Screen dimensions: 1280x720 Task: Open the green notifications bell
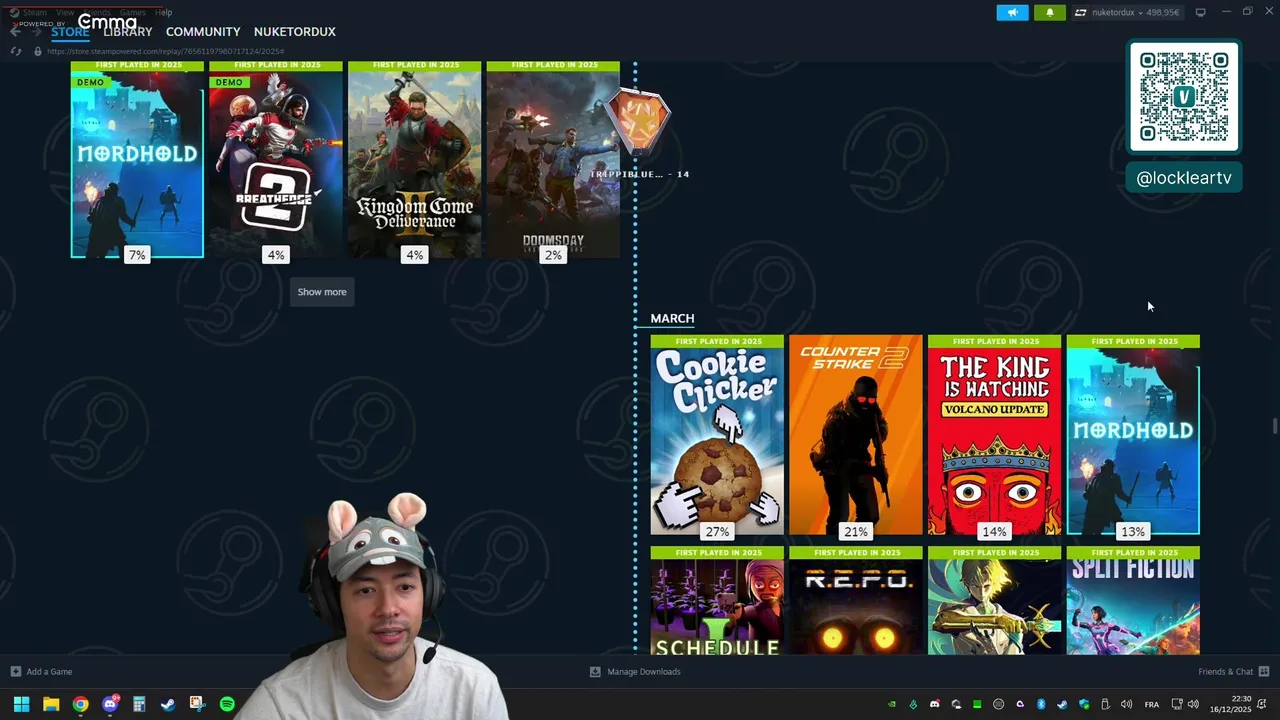coord(1049,13)
